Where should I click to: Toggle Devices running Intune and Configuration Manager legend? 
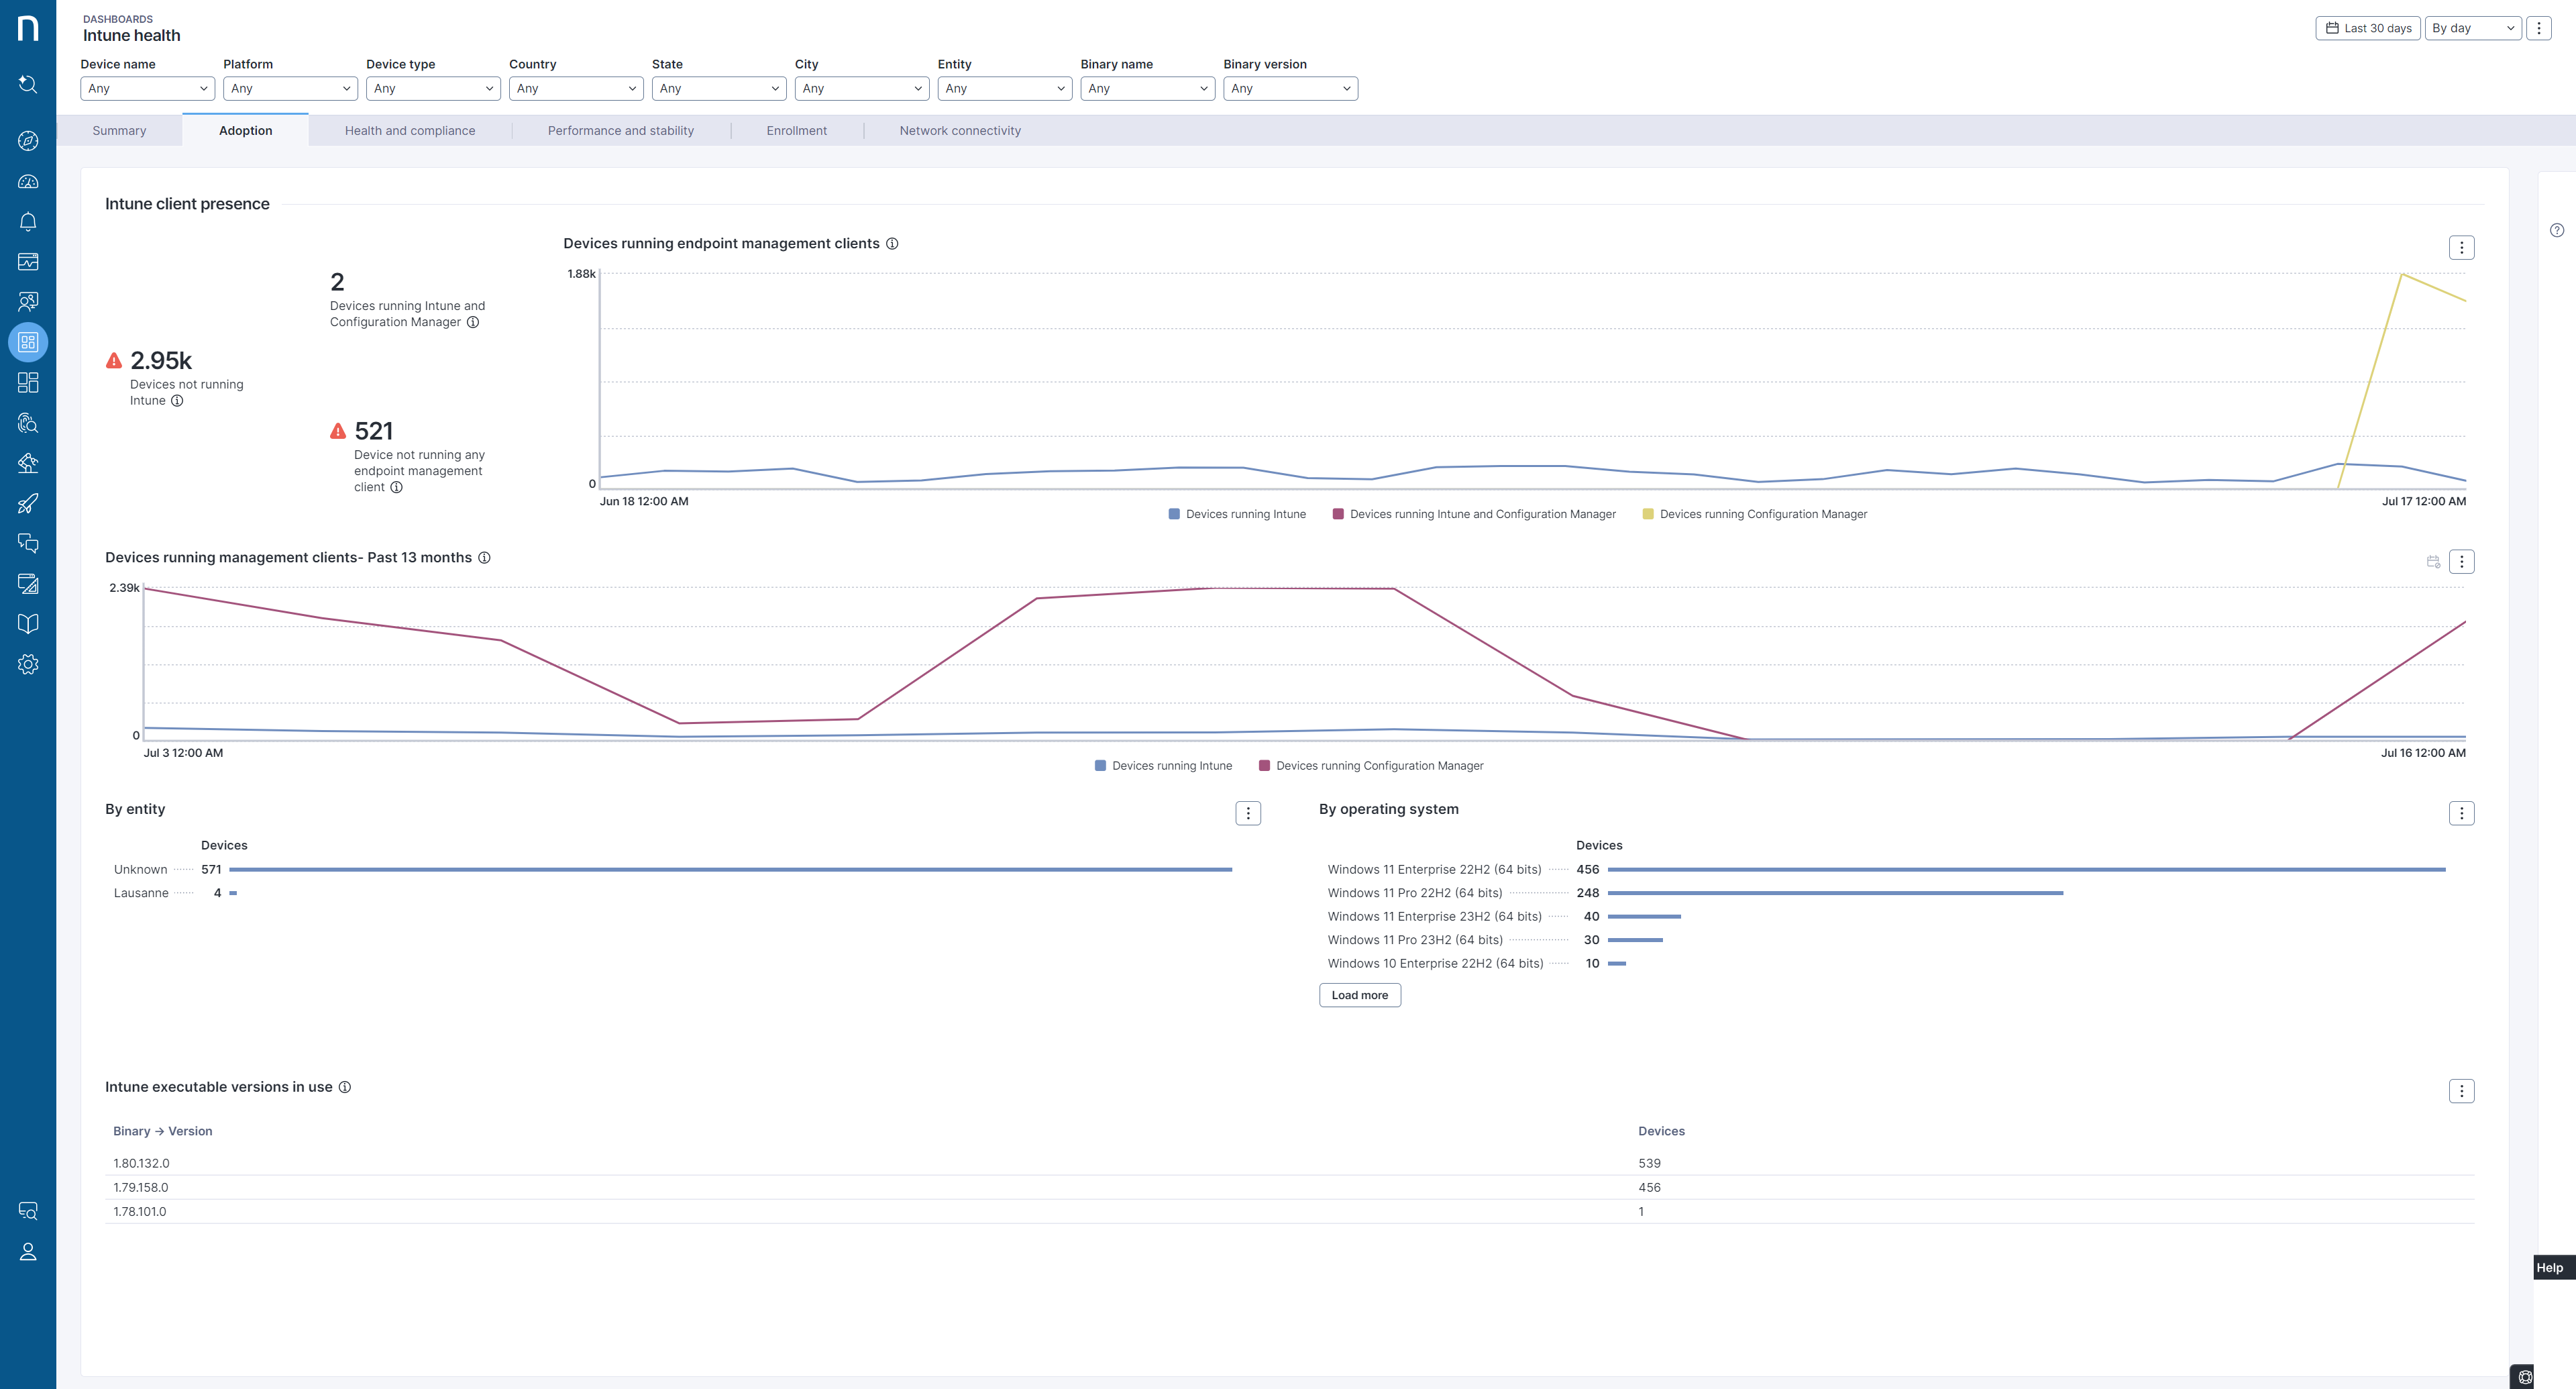(1482, 514)
